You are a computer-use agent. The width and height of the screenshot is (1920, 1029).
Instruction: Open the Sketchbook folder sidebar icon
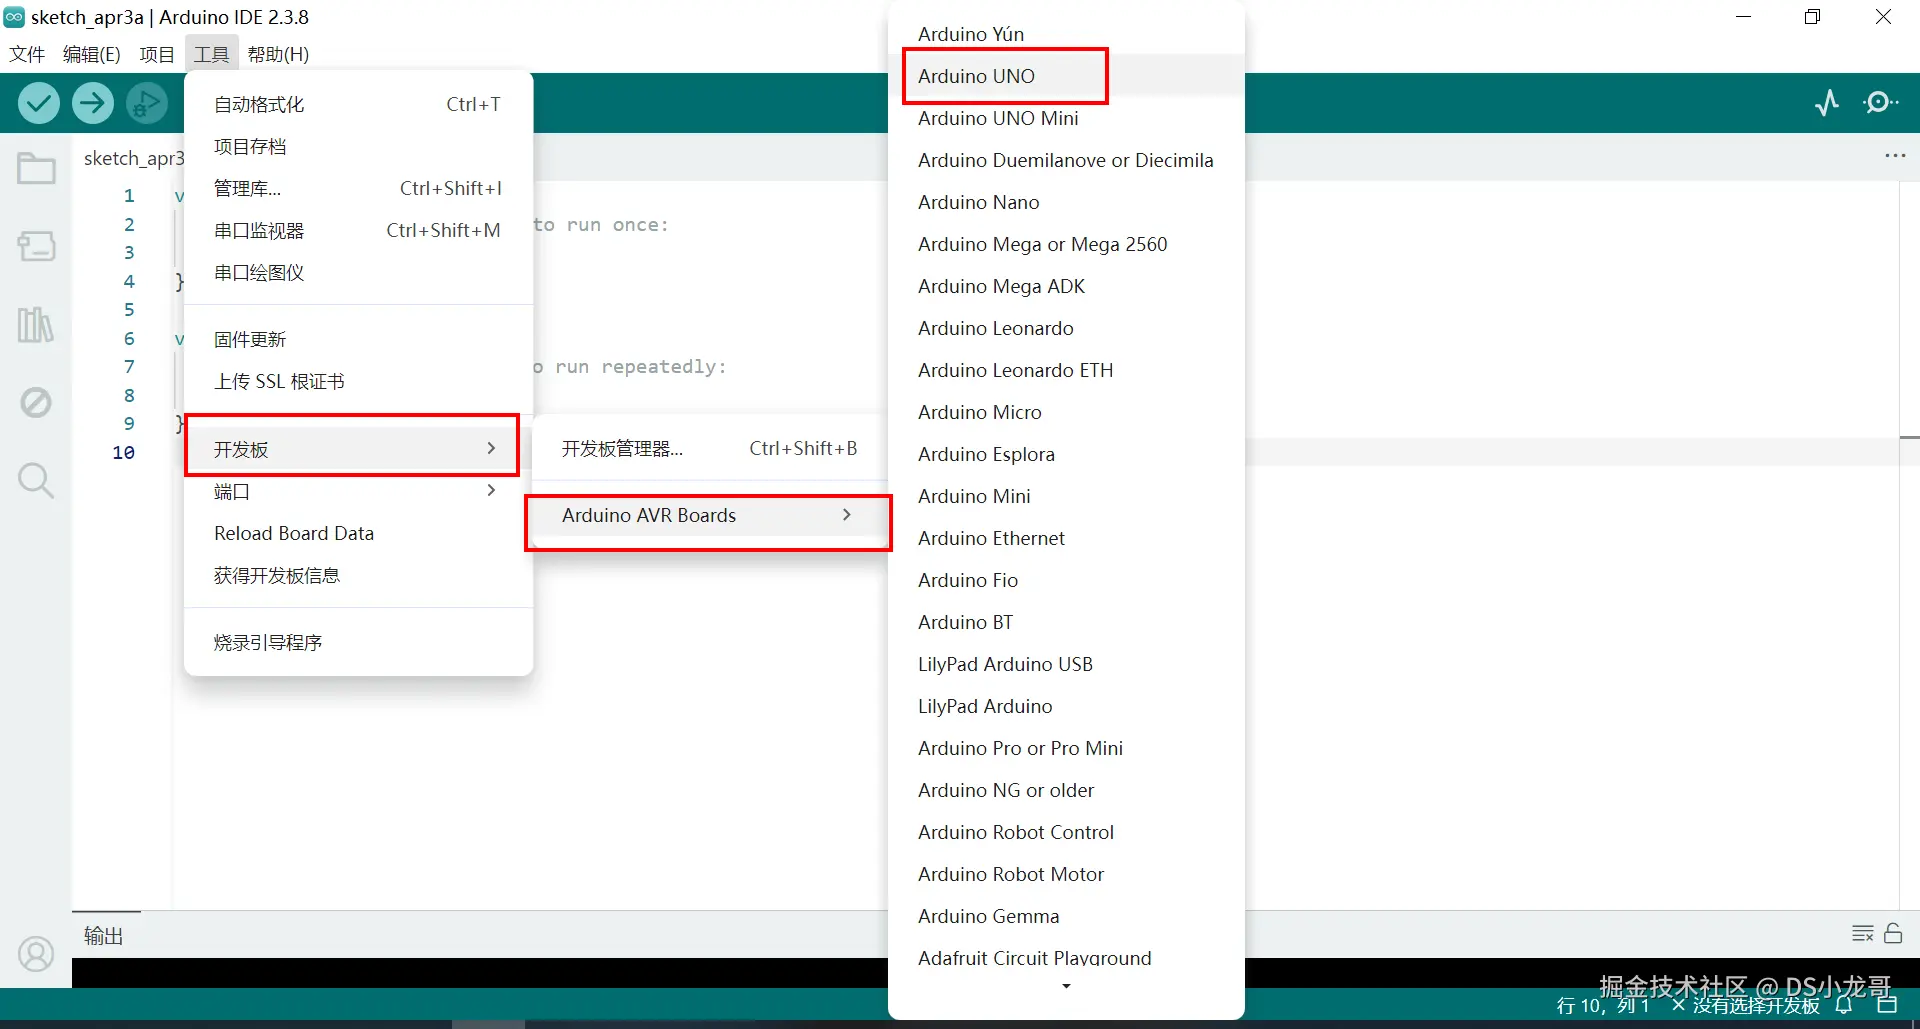[36, 168]
